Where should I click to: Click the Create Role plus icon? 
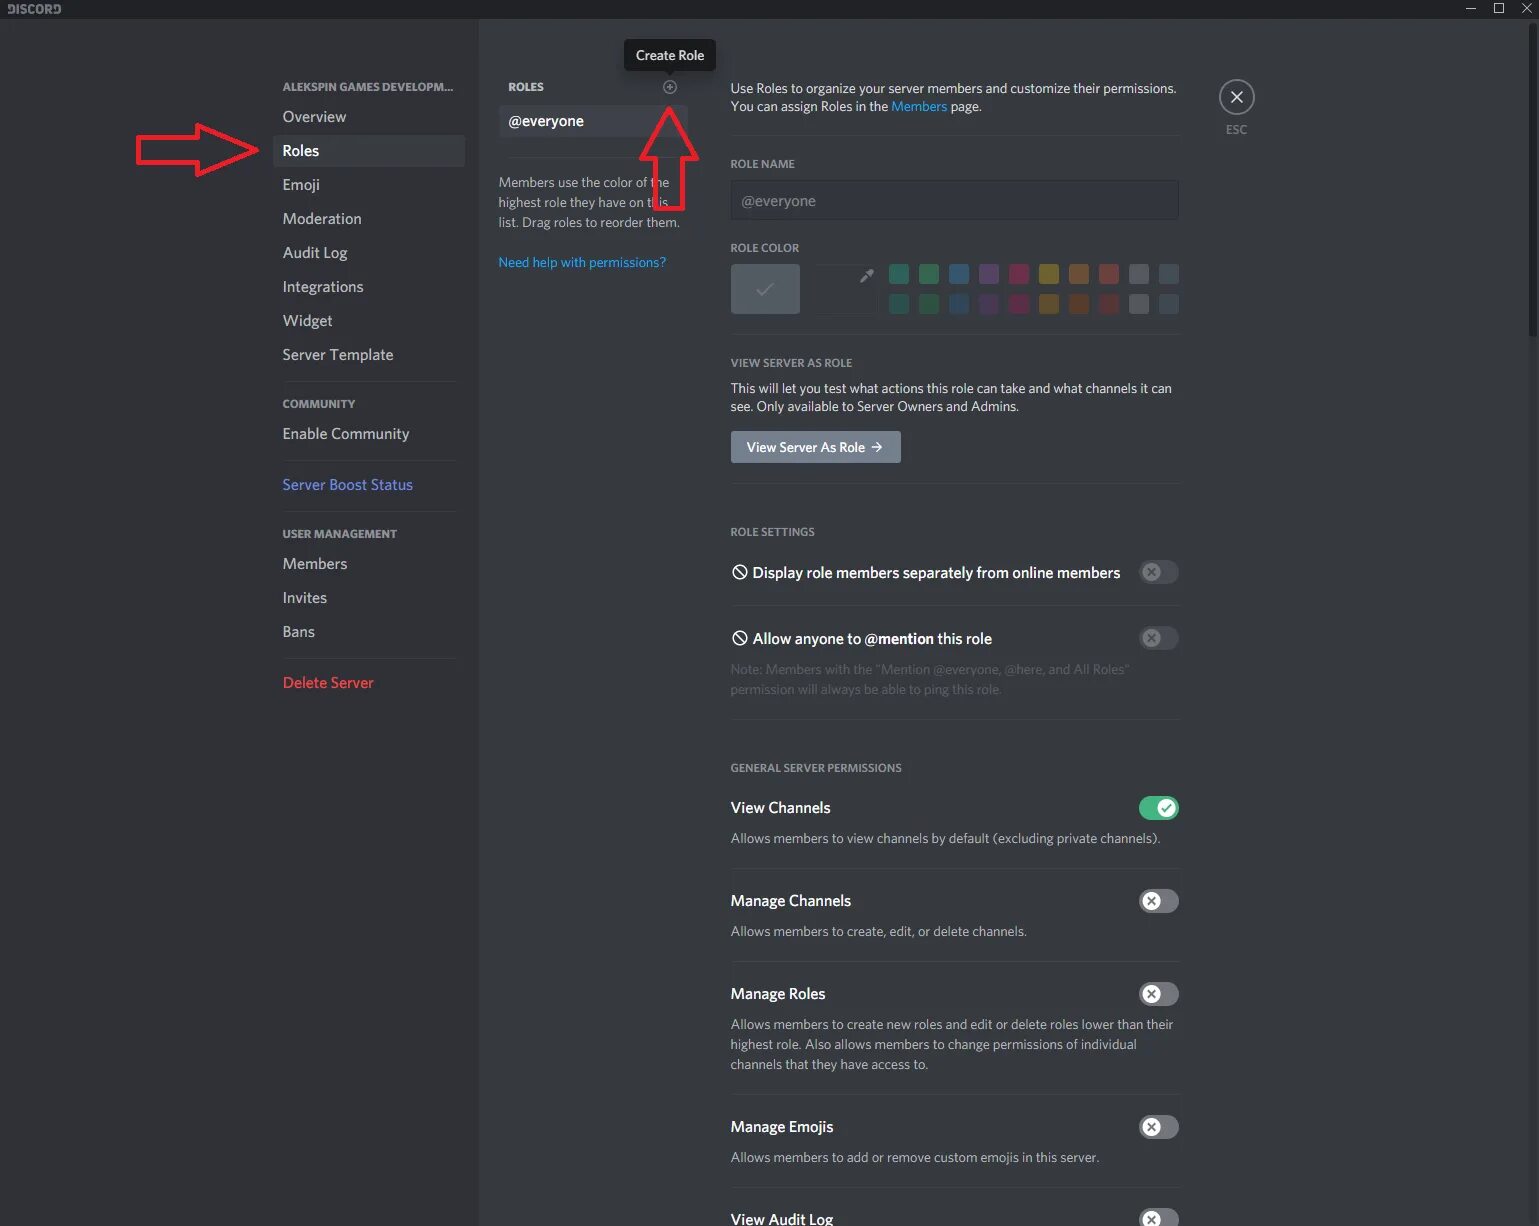pos(670,87)
